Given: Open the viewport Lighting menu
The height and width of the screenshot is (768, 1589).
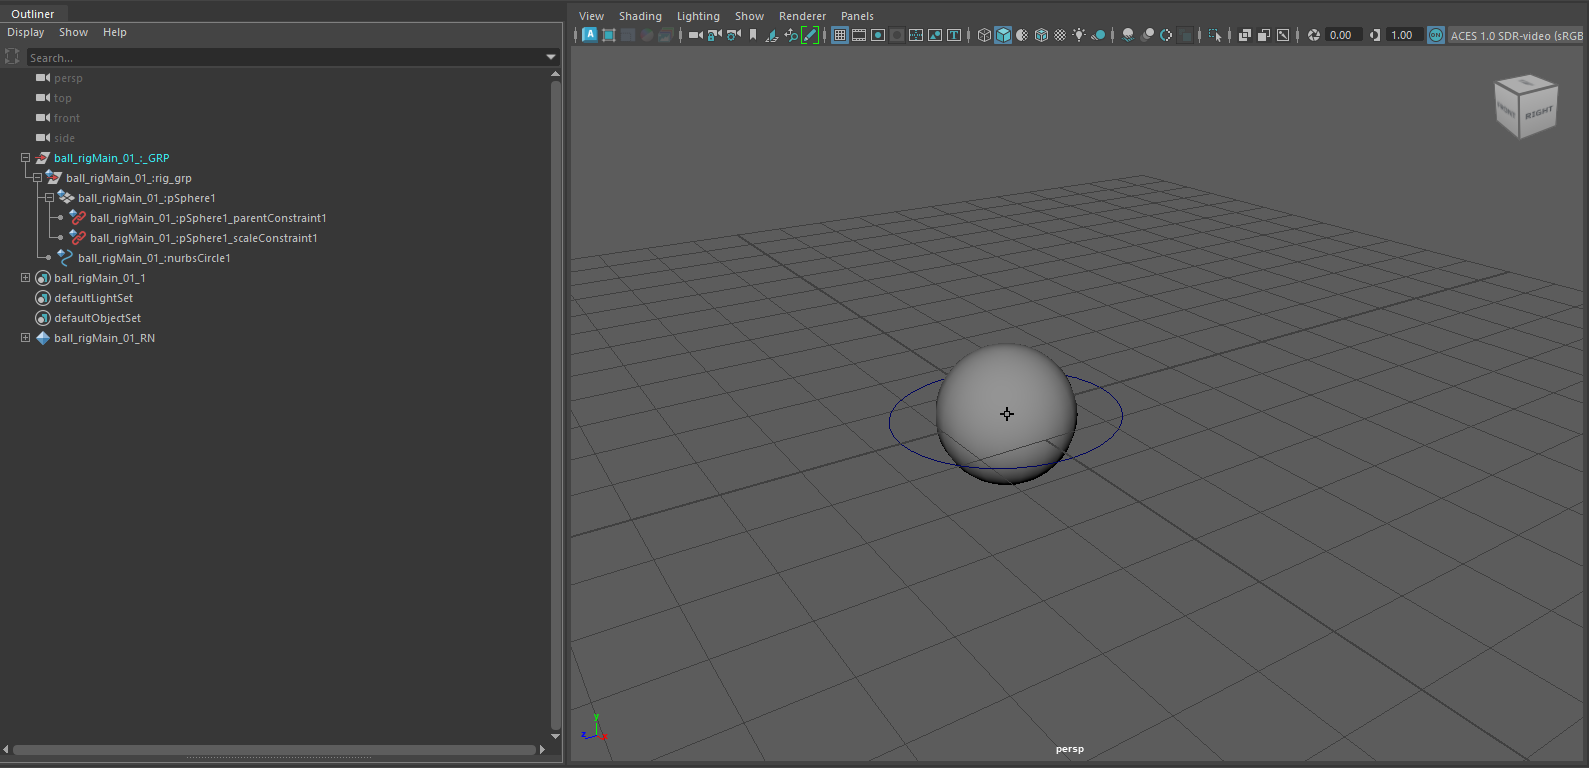Looking at the screenshot, I should [x=698, y=16].
